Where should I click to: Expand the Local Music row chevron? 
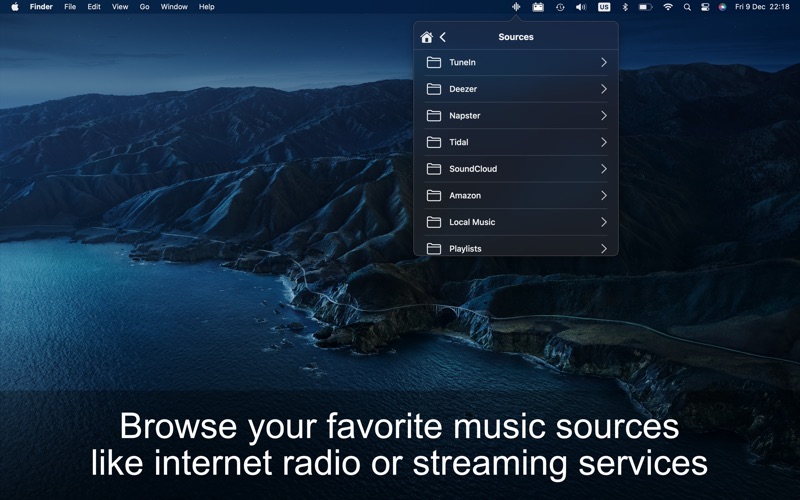[604, 222]
